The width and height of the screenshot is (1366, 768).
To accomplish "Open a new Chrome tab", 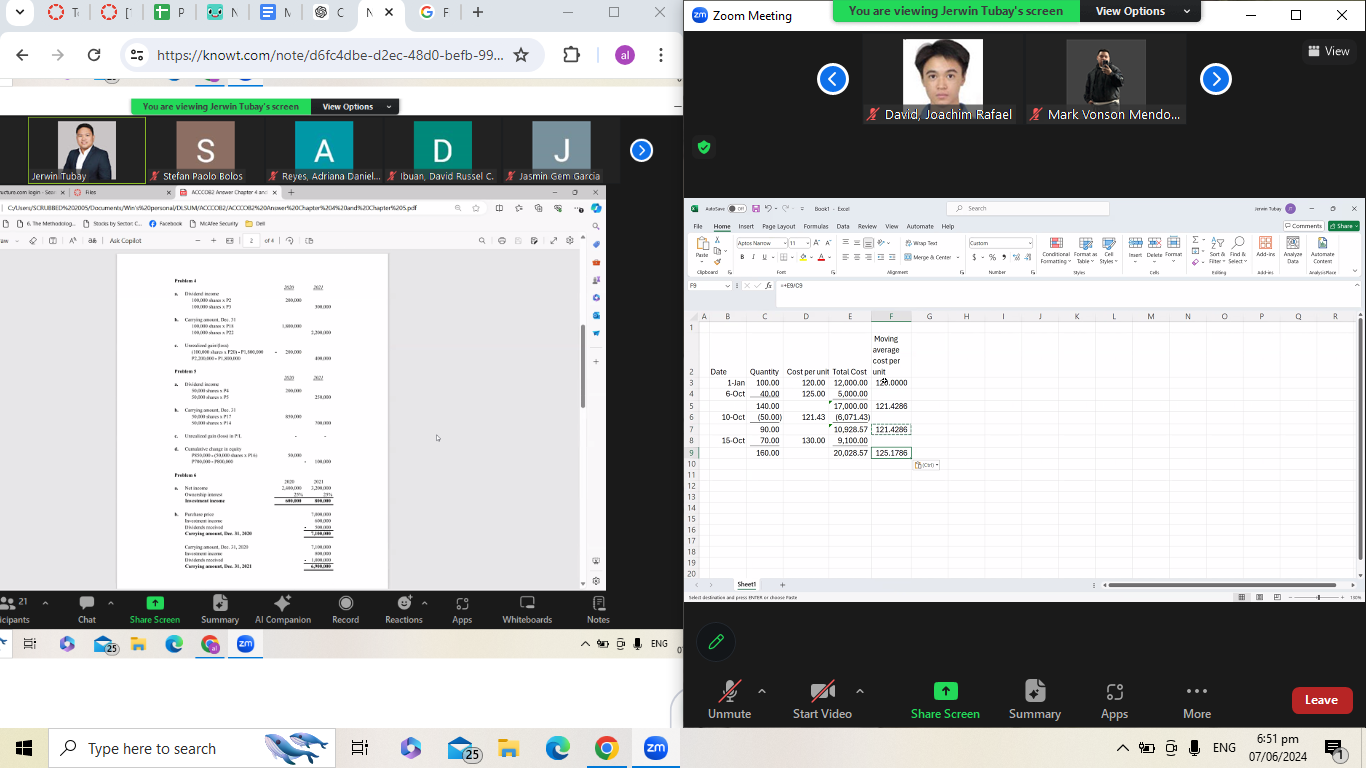I will (478, 13).
